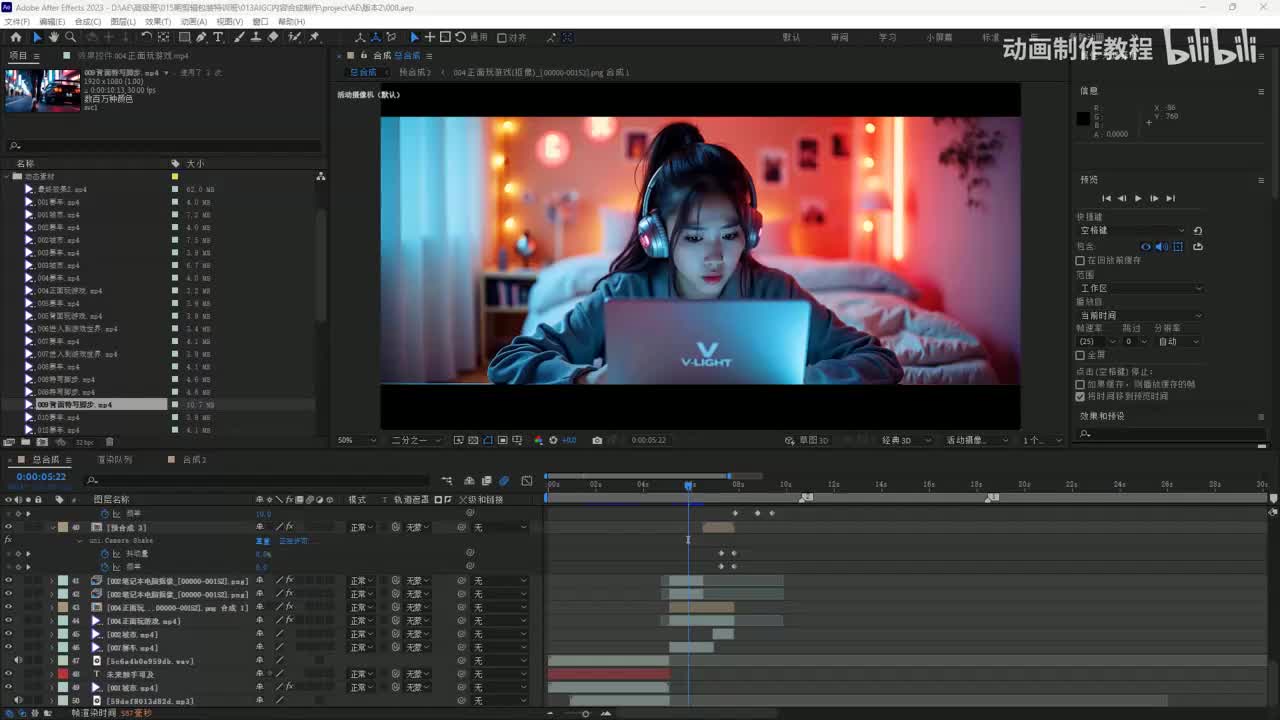Click the 重置 link for Camera Shake
The image size is (1280, 720).
263,540
